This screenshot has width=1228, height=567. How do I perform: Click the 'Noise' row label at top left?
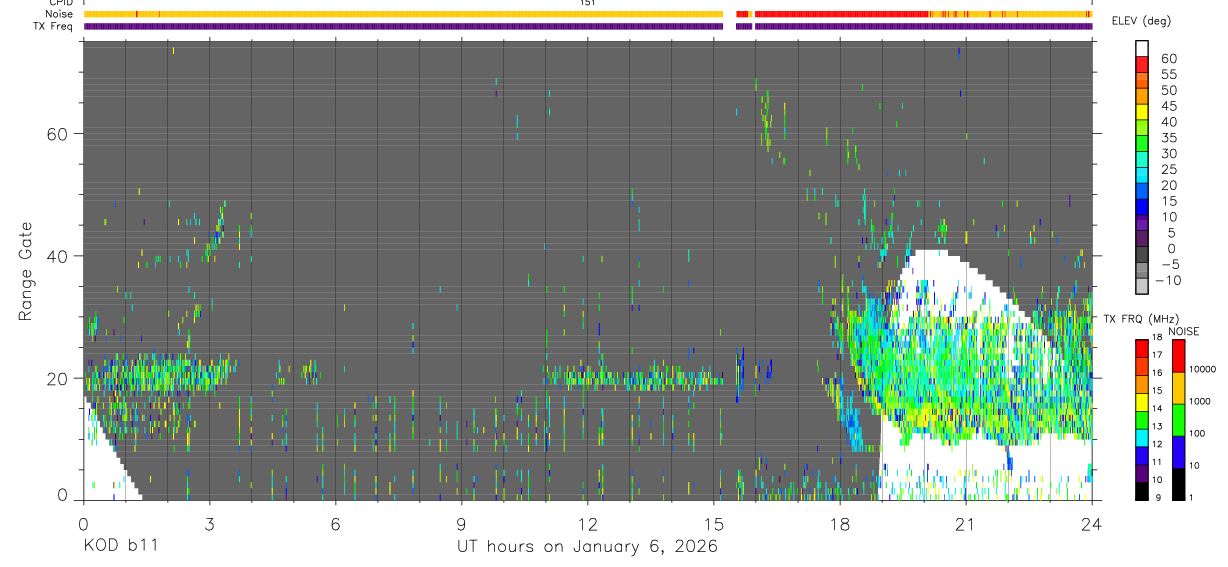pos(60,14)
